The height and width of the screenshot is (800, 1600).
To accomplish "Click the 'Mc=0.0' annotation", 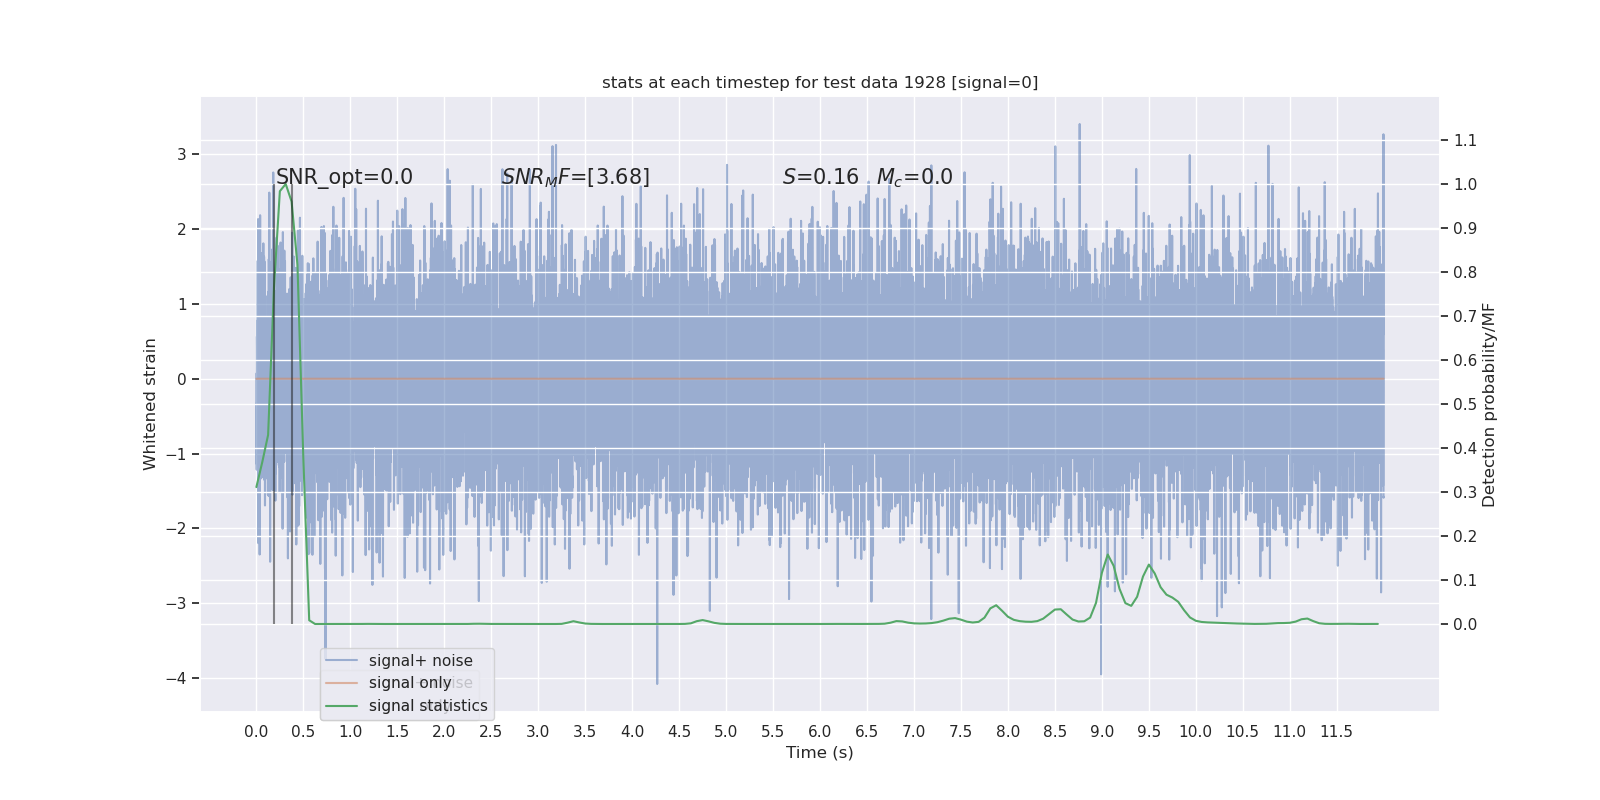I will (x=915, y=177).
